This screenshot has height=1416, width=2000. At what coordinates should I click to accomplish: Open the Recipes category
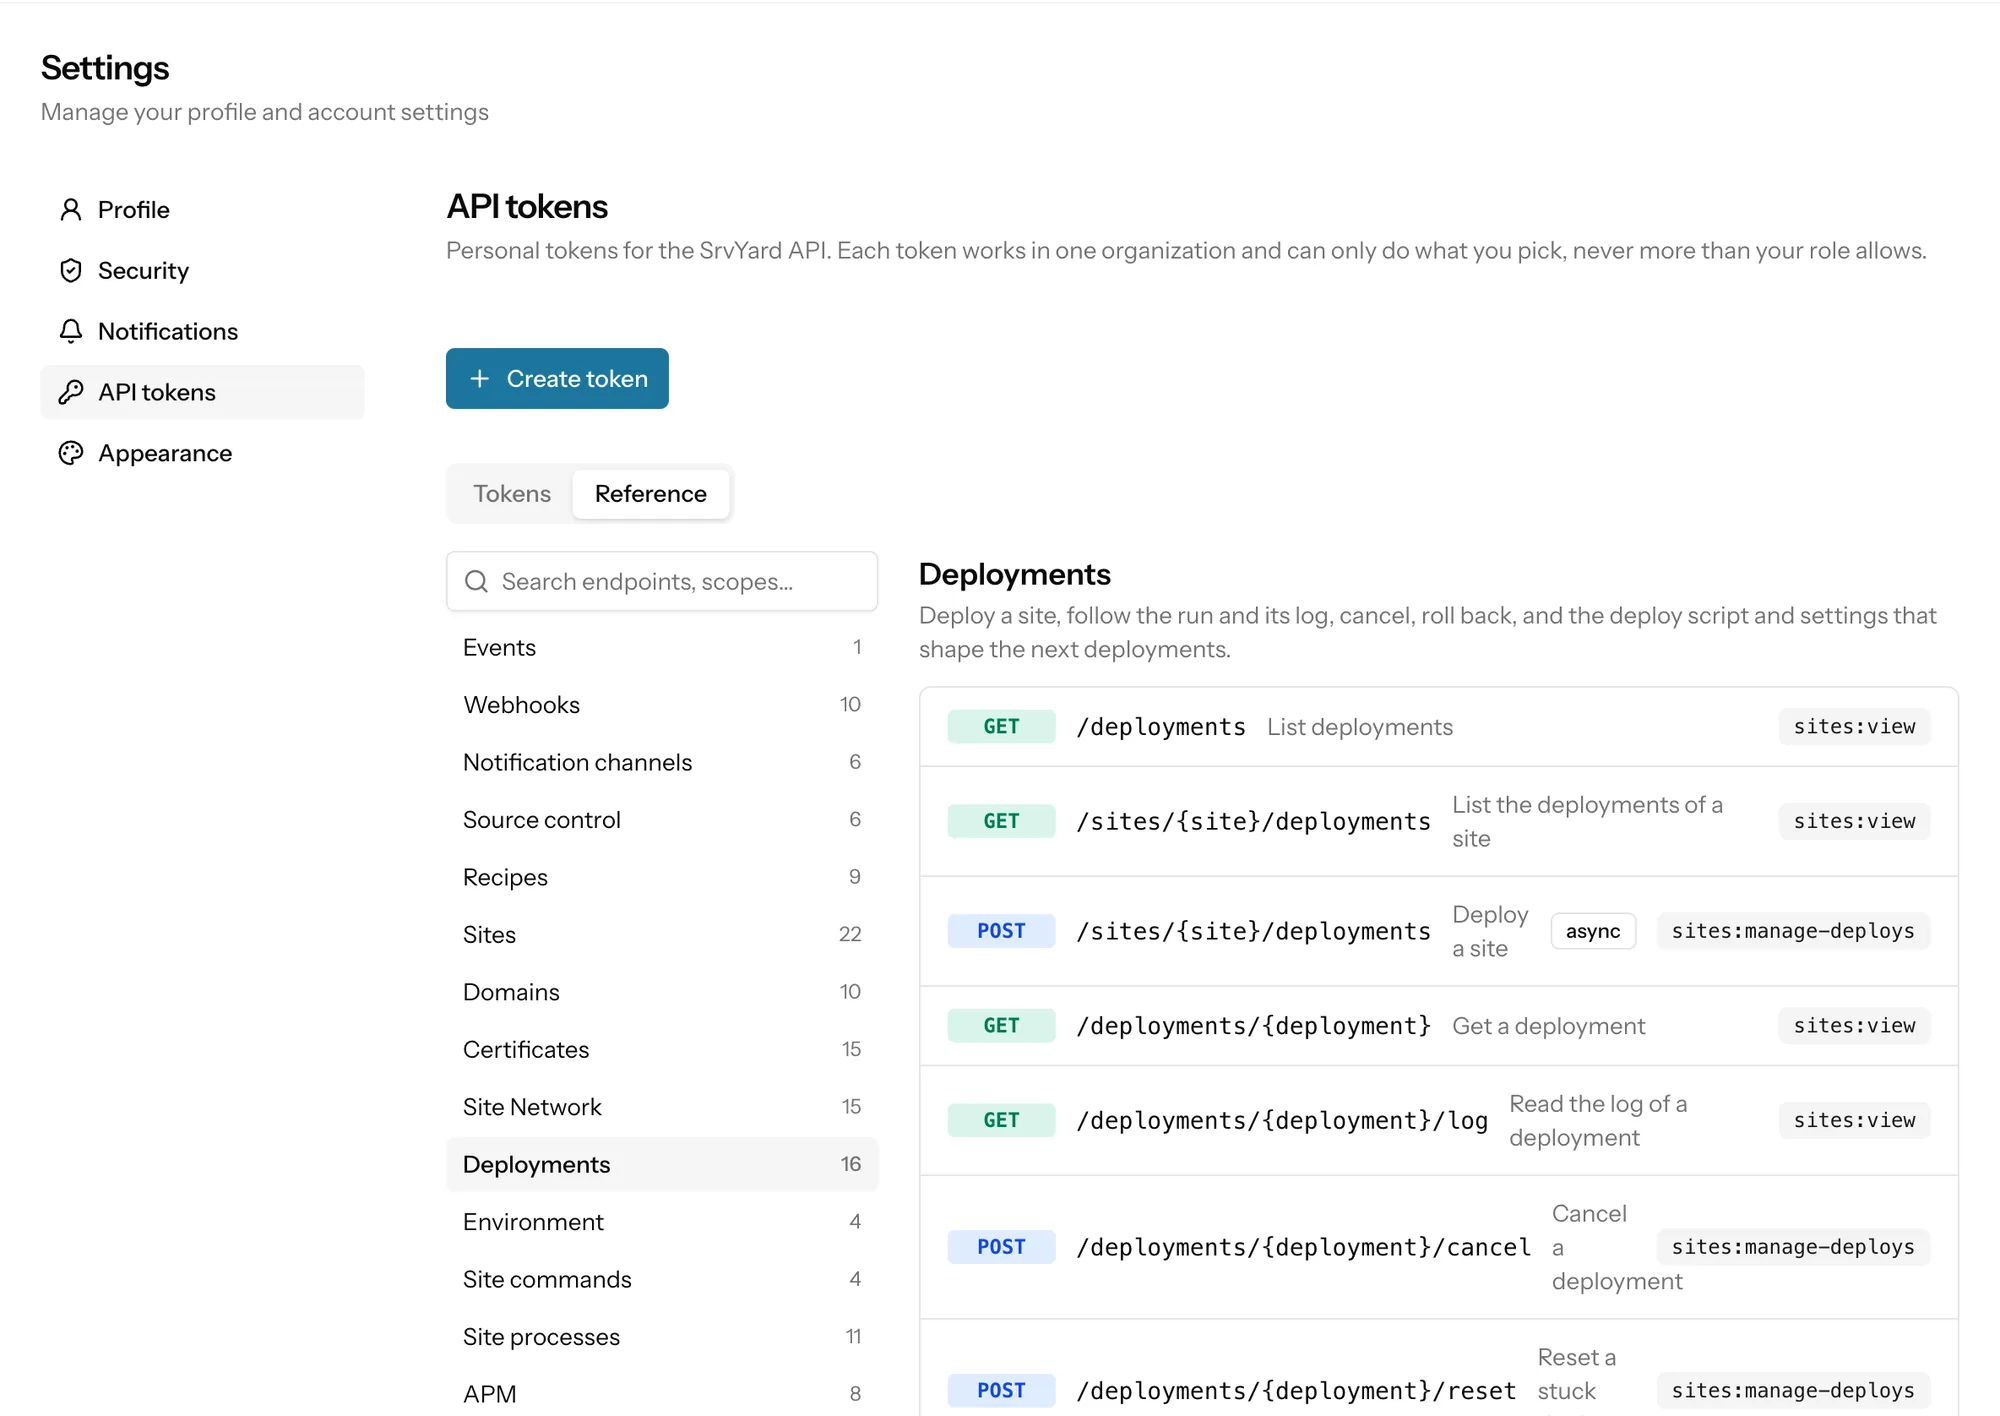tap(662, 878)
